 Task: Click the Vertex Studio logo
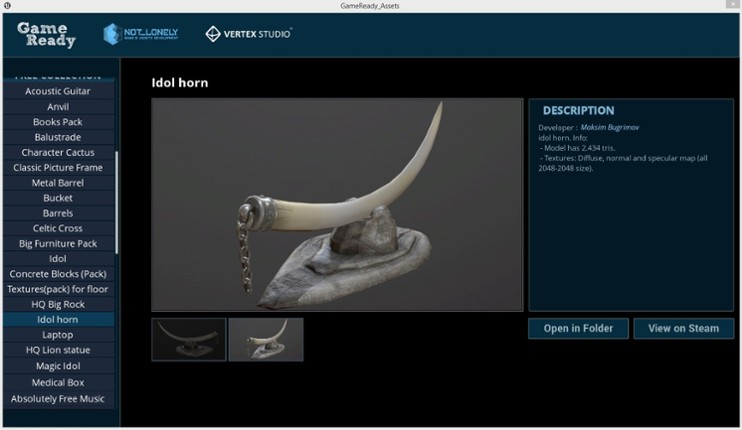tap(249, 35)
